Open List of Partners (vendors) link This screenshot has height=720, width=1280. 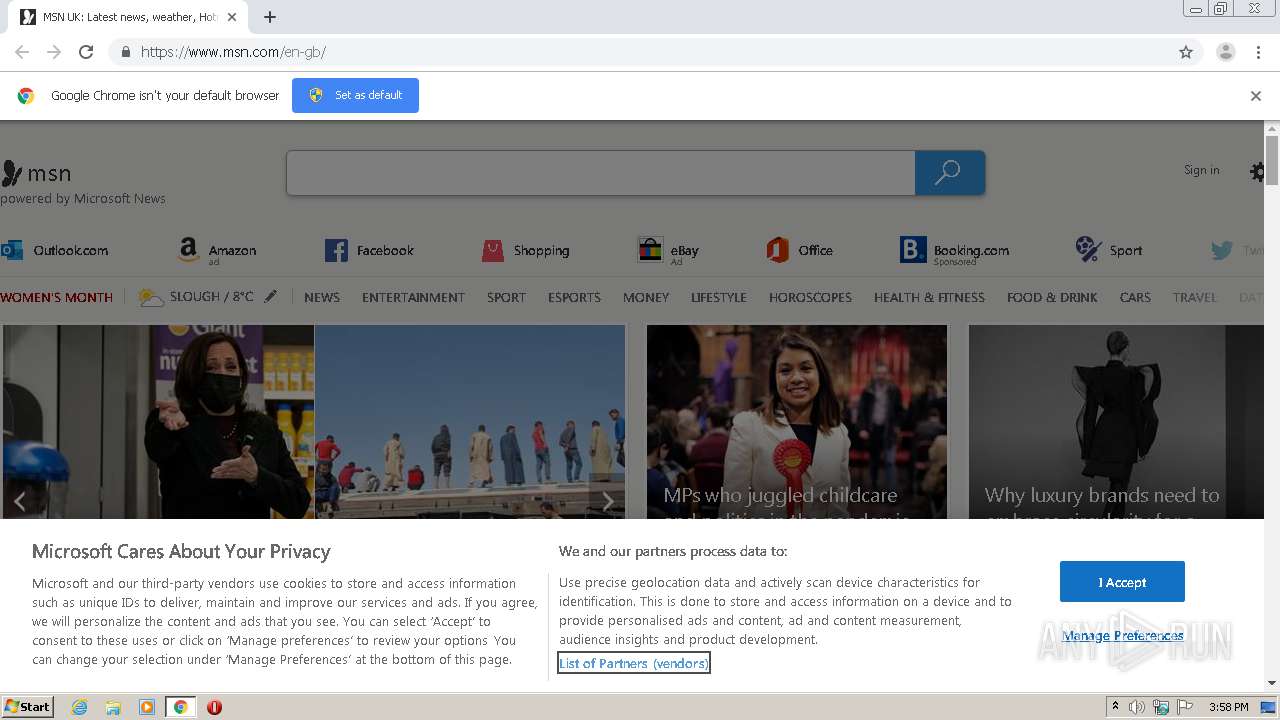tap(633, 663)
